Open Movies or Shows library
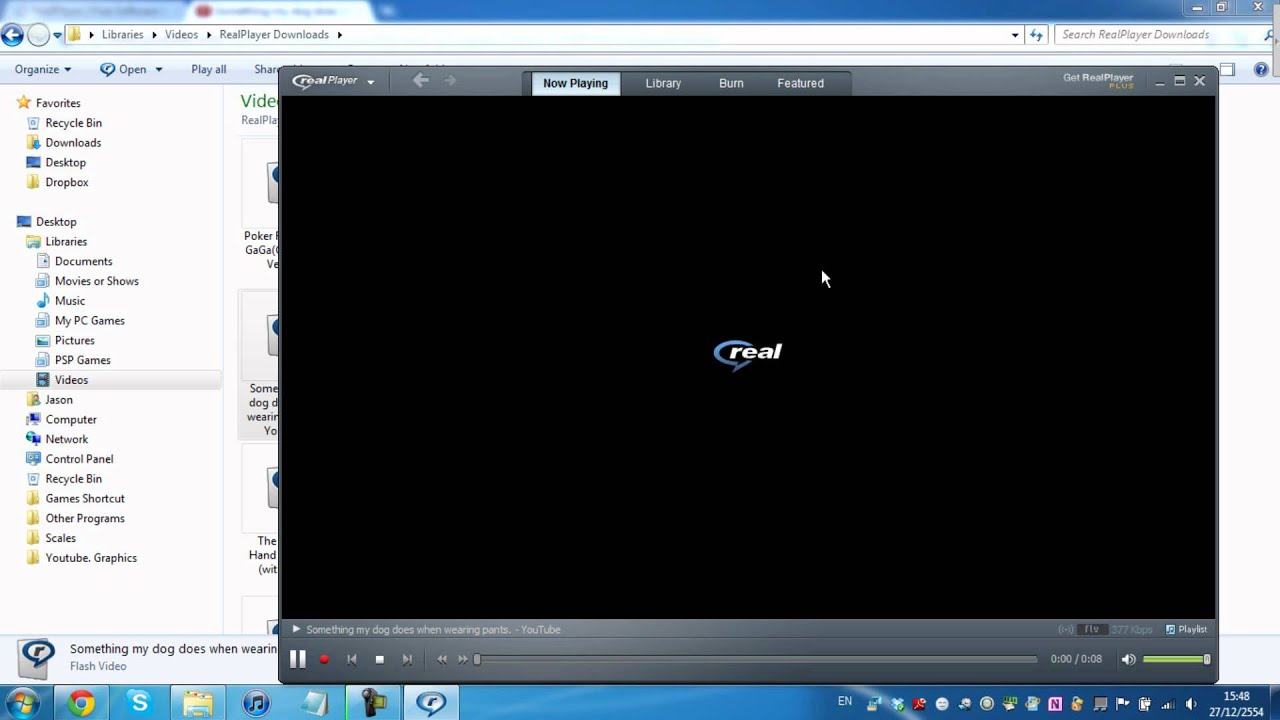The height and width of the screenshot is (720, 1280). click(x=96, y=281)
